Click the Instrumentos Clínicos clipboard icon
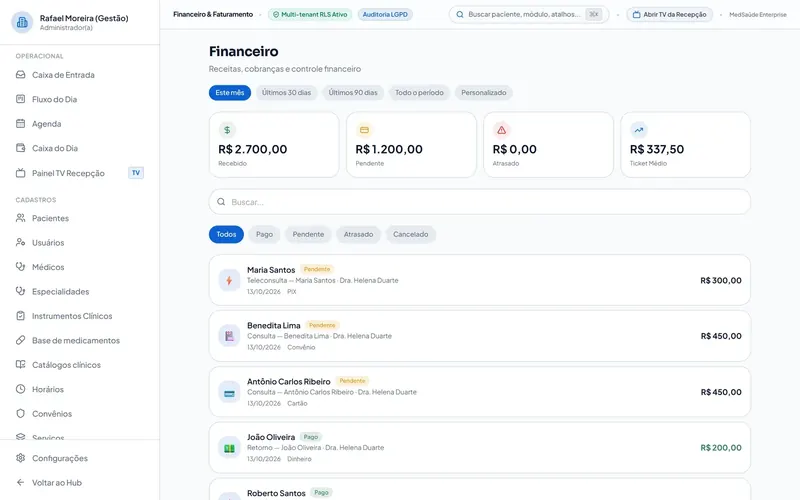 coord(20,316)
